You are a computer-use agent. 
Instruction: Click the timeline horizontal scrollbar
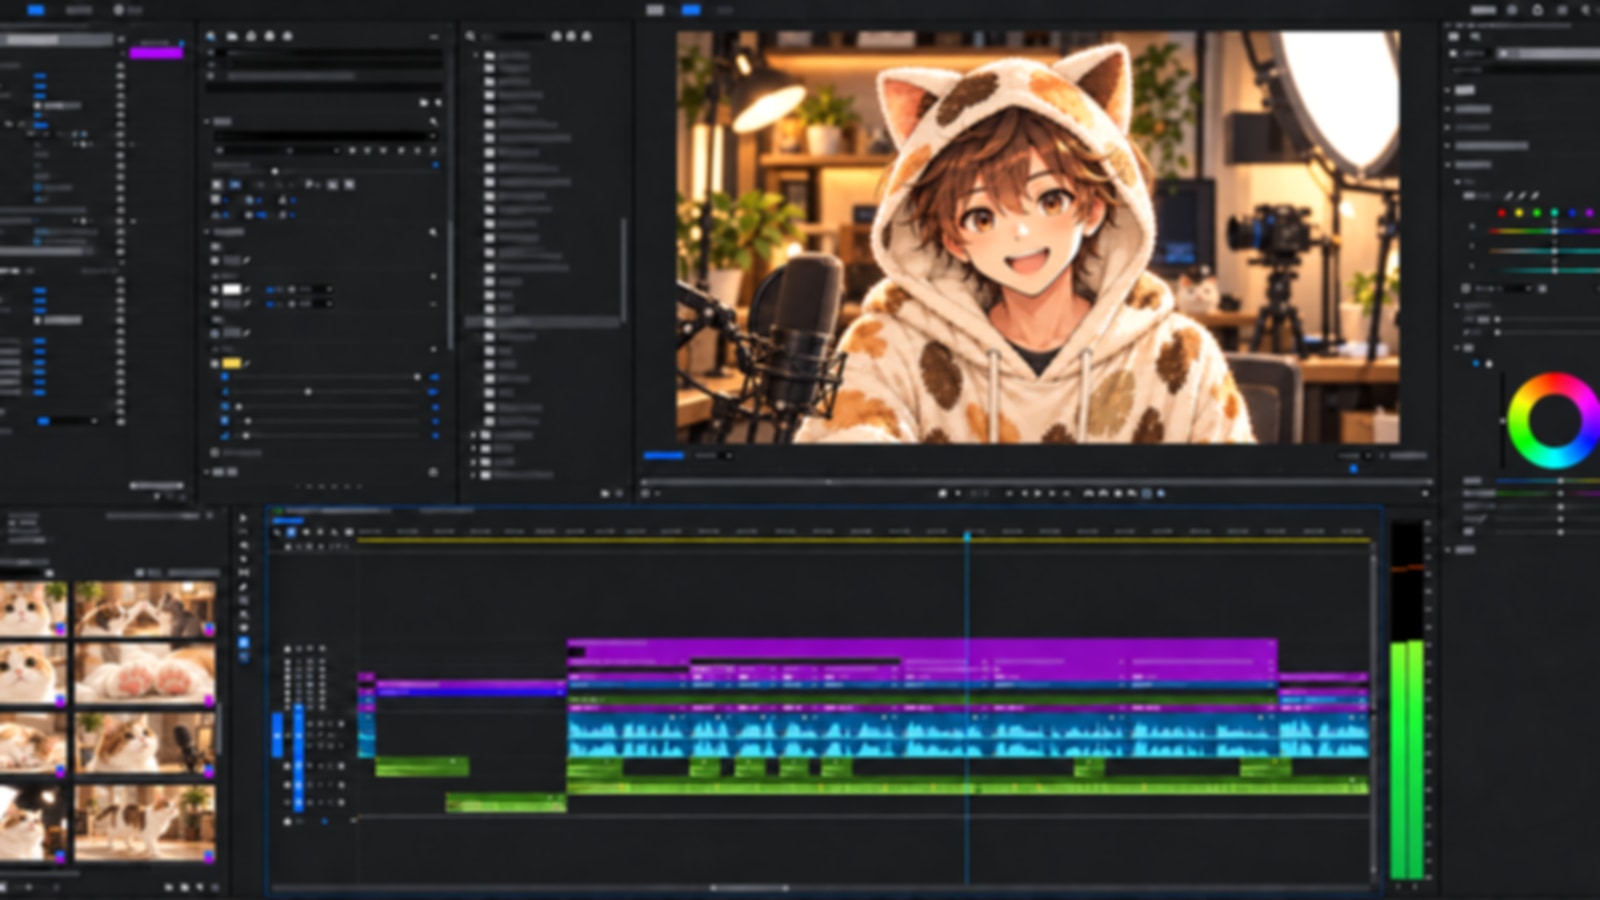coord(748,888)
